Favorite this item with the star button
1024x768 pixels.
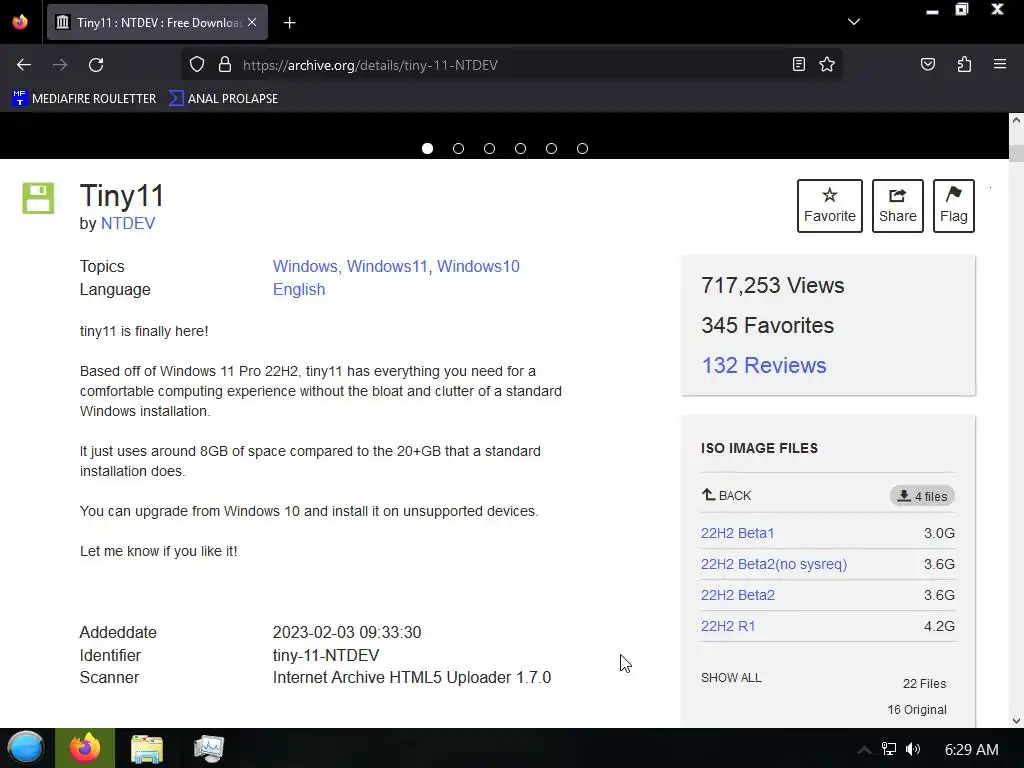829,206
